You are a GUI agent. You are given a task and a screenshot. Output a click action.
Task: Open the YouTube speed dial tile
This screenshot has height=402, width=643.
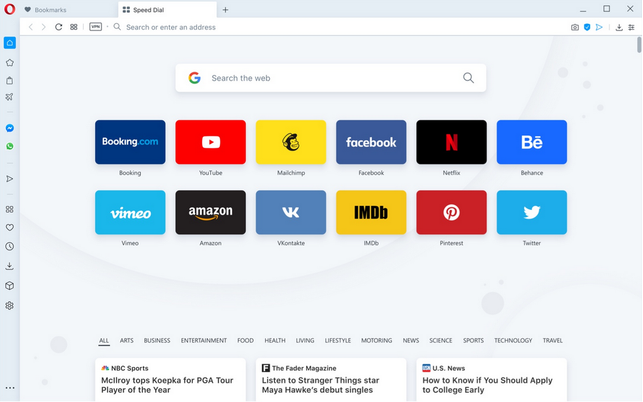click(x=211, y=142)
